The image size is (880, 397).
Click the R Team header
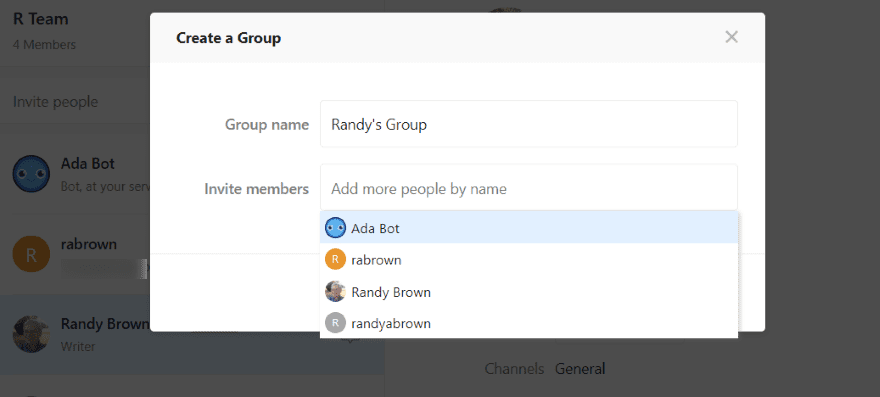[x=40, y=19]
